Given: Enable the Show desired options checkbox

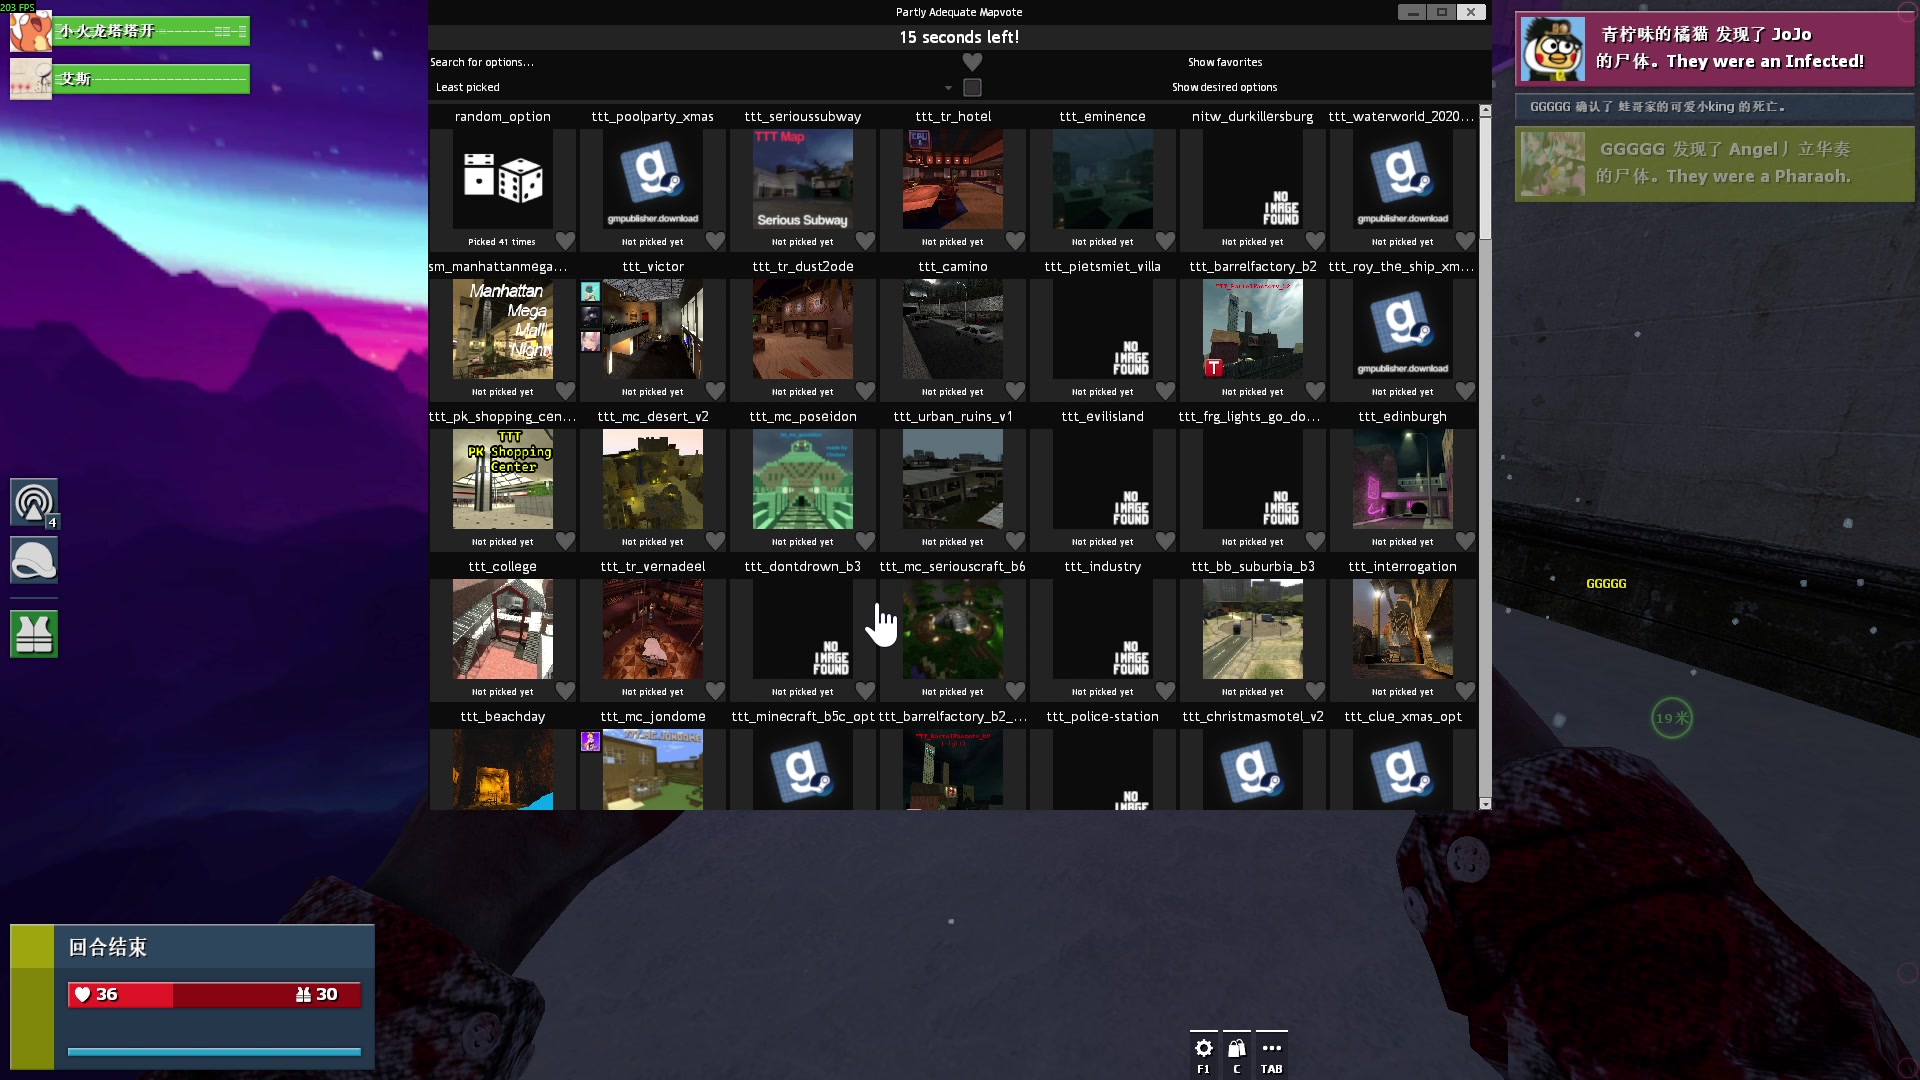Looking at the screenshot, I should [x=972, y=87].
